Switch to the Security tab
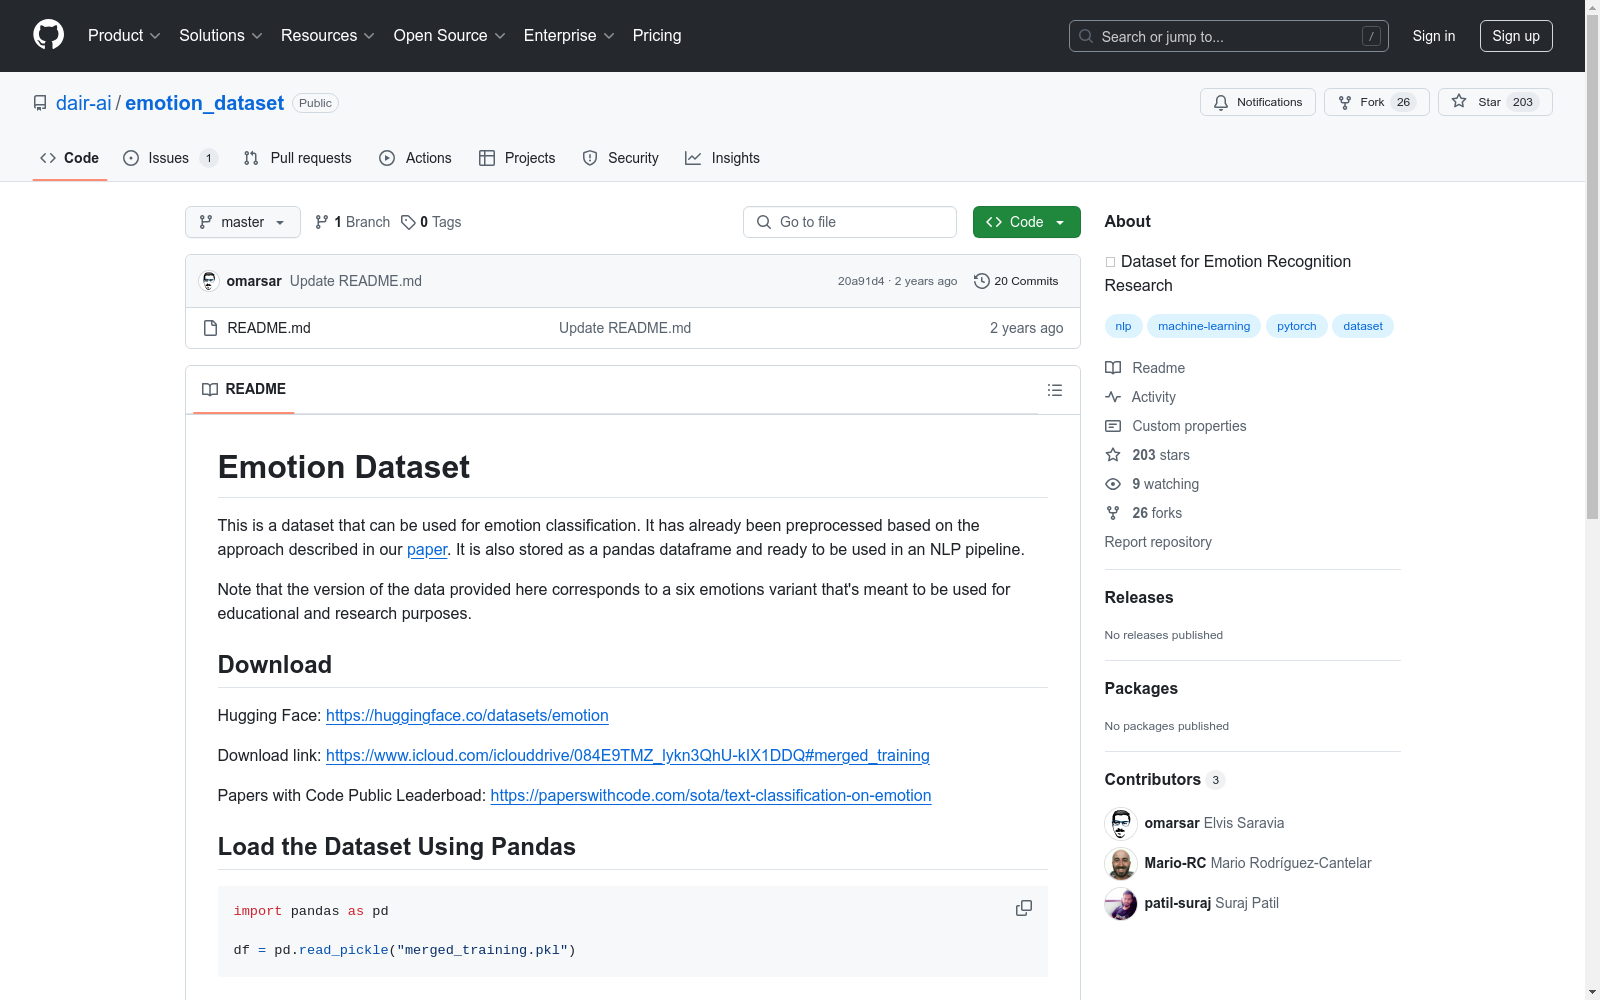The height and width of the screenshot is (1000, 1600). pyautogui.click(x=621, y=158)
